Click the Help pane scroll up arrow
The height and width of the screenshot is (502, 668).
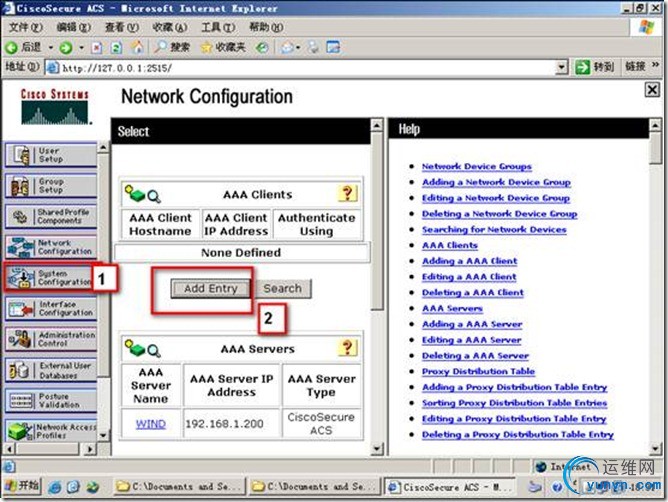655,125
